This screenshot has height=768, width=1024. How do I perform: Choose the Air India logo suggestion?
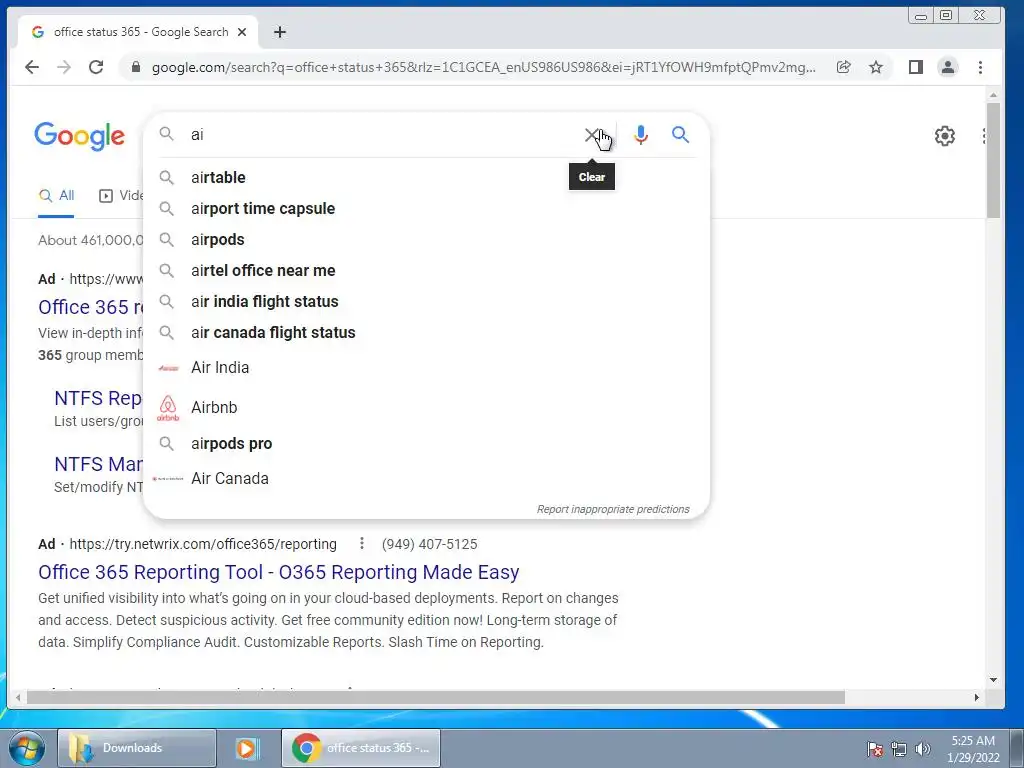click(426, 368)
